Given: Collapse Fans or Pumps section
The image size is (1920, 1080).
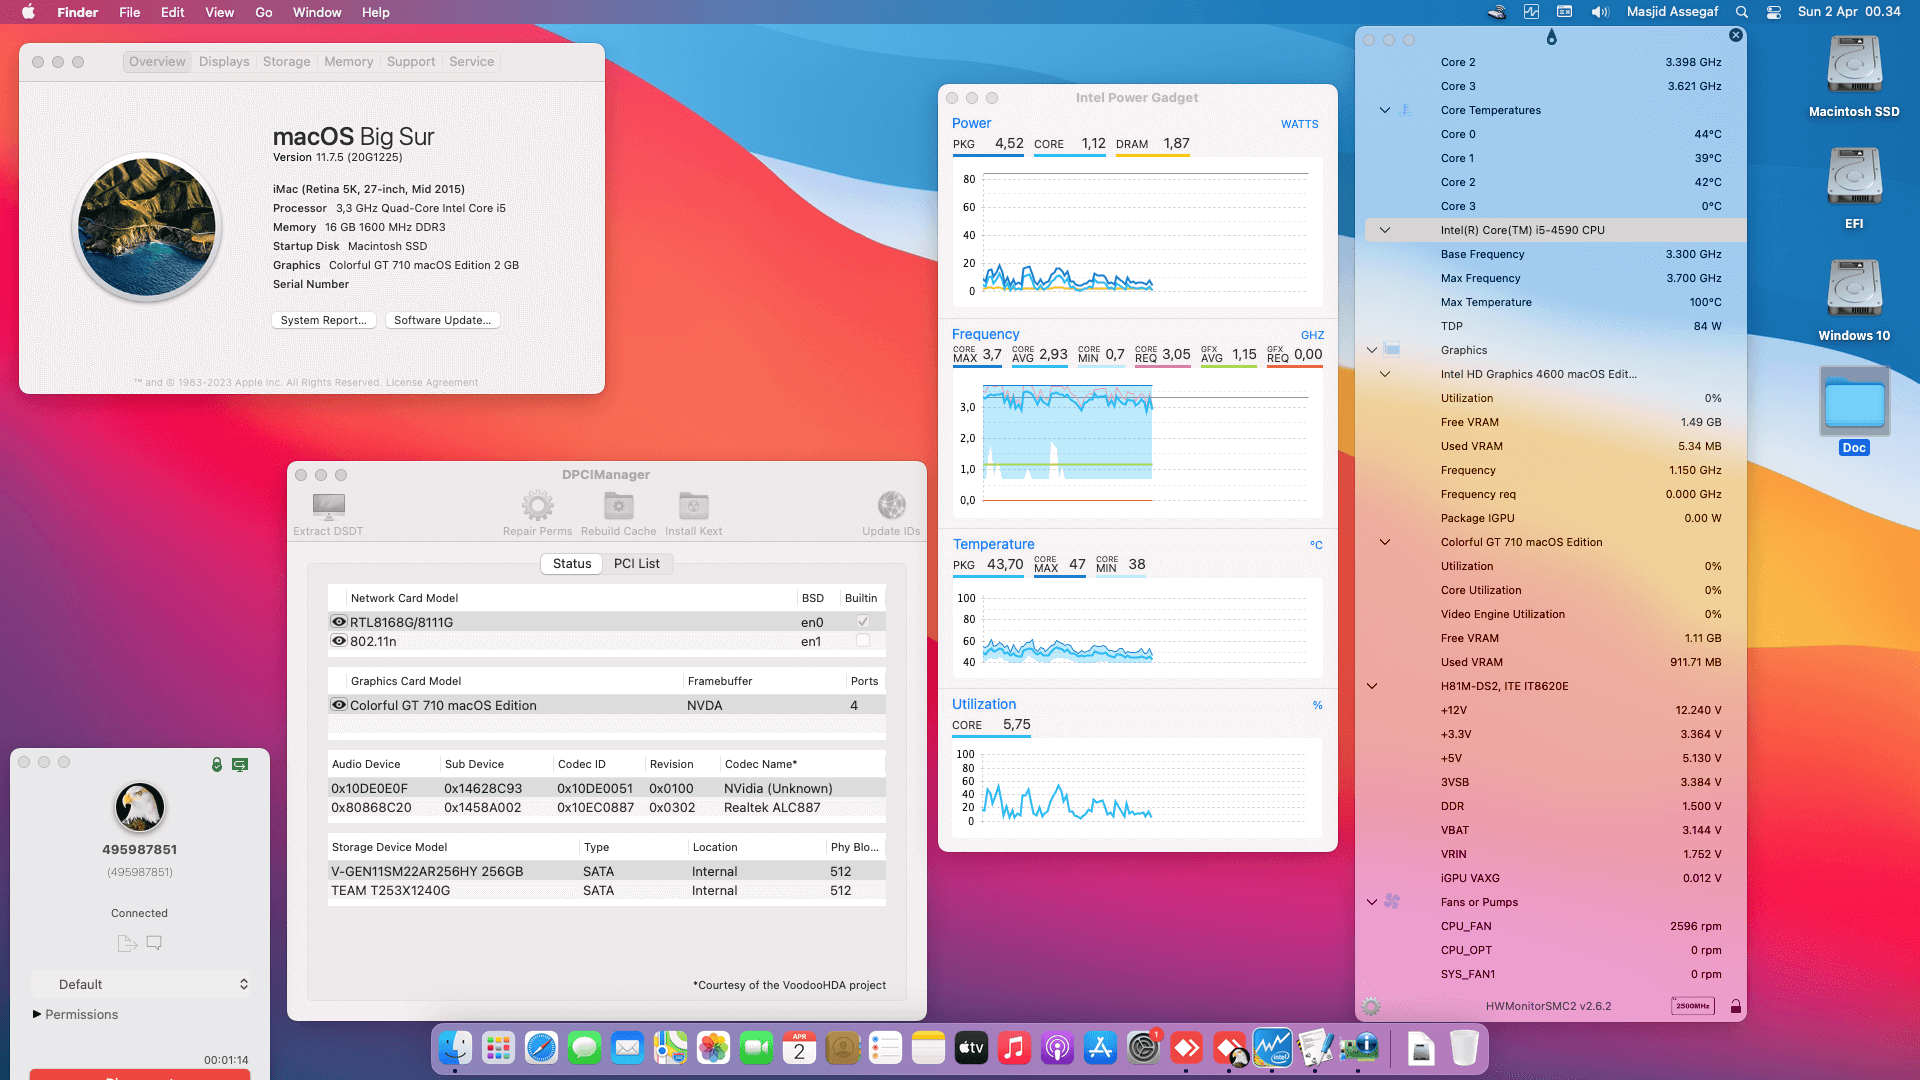Looking at the screenshot, I should [1372, 902].
